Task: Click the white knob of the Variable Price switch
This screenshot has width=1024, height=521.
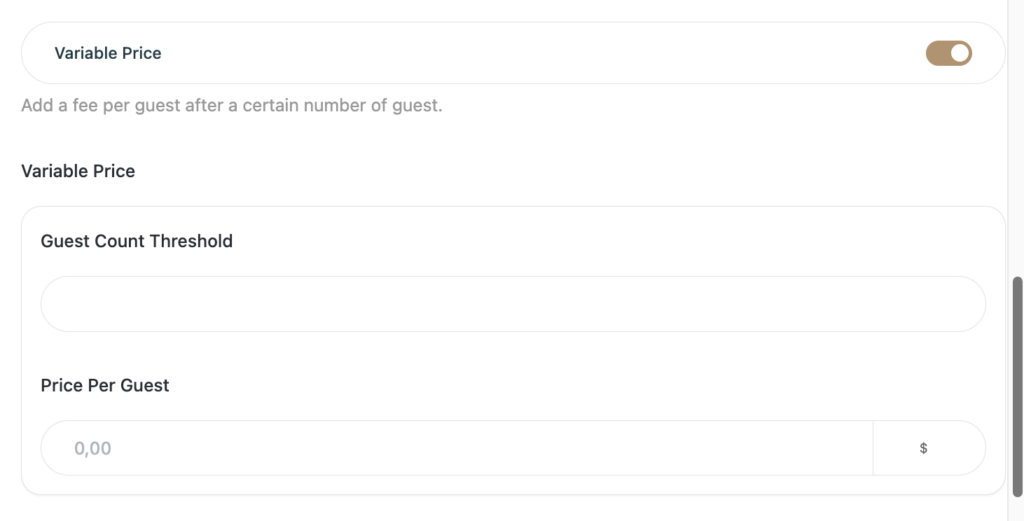Action: (959, 53)
